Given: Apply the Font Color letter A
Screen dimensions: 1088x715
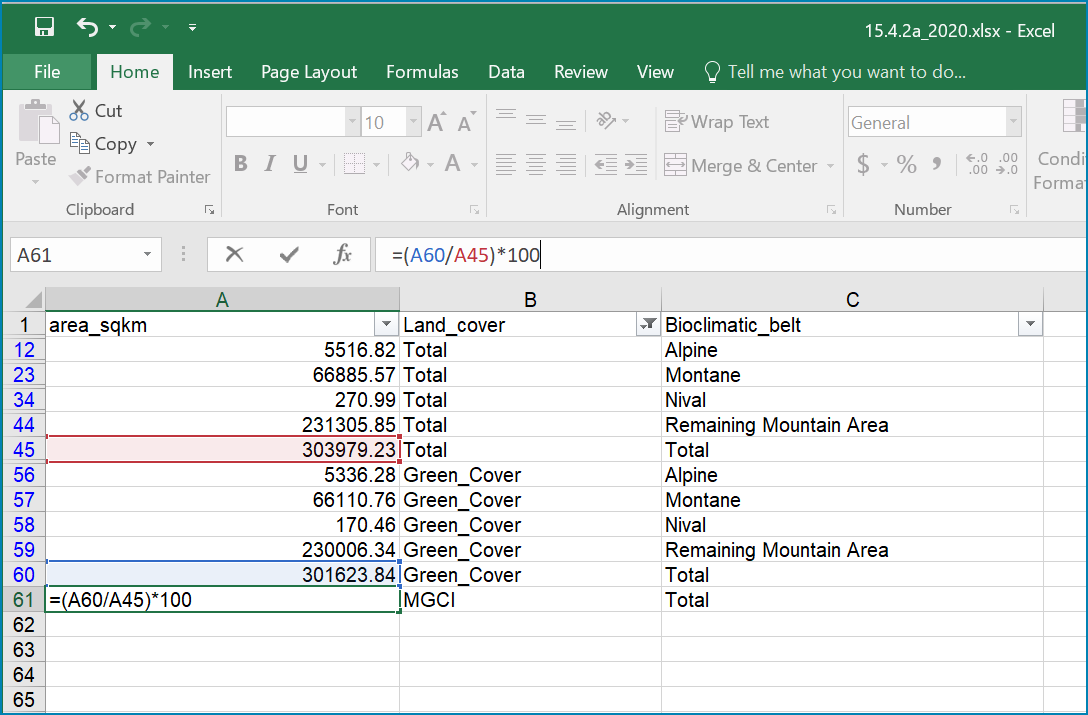Looking at the screenshot, I should tap(452, 164).
